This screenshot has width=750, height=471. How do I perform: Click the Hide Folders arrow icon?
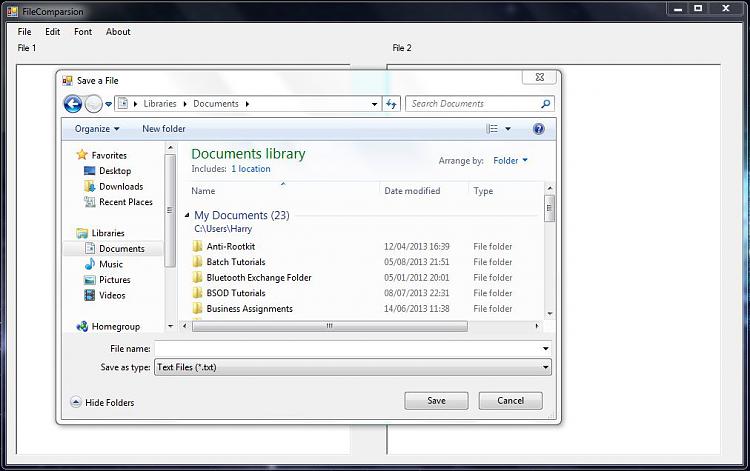[x=76, y=402]
